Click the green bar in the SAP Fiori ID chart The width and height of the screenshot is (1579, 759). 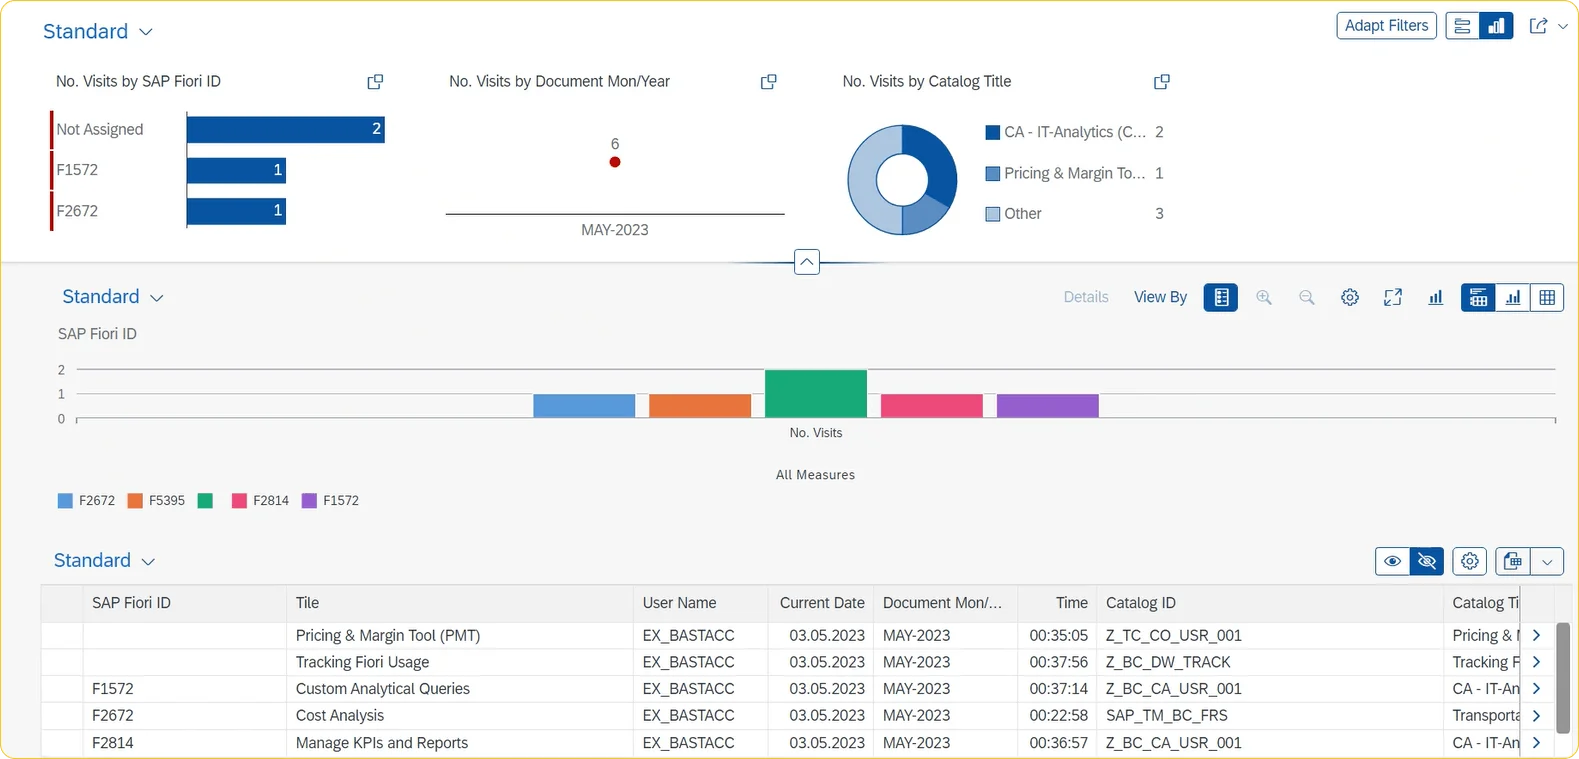815,393
